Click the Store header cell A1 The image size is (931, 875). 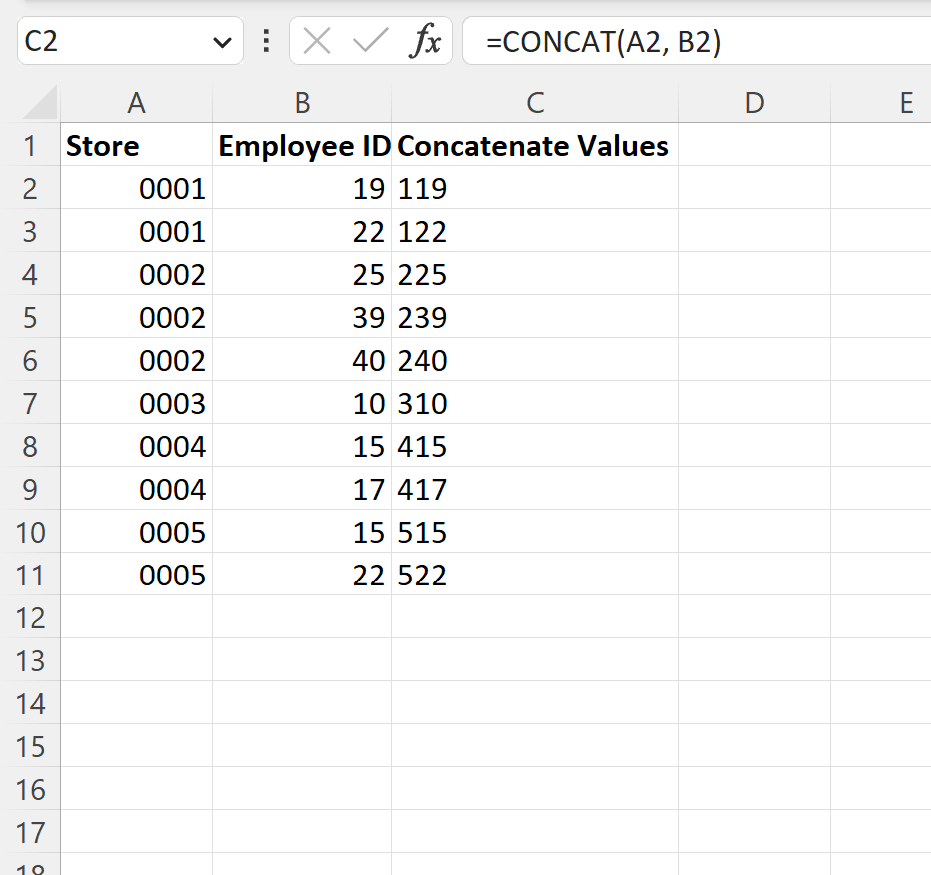pyautogui.click(x=137, y=145)
